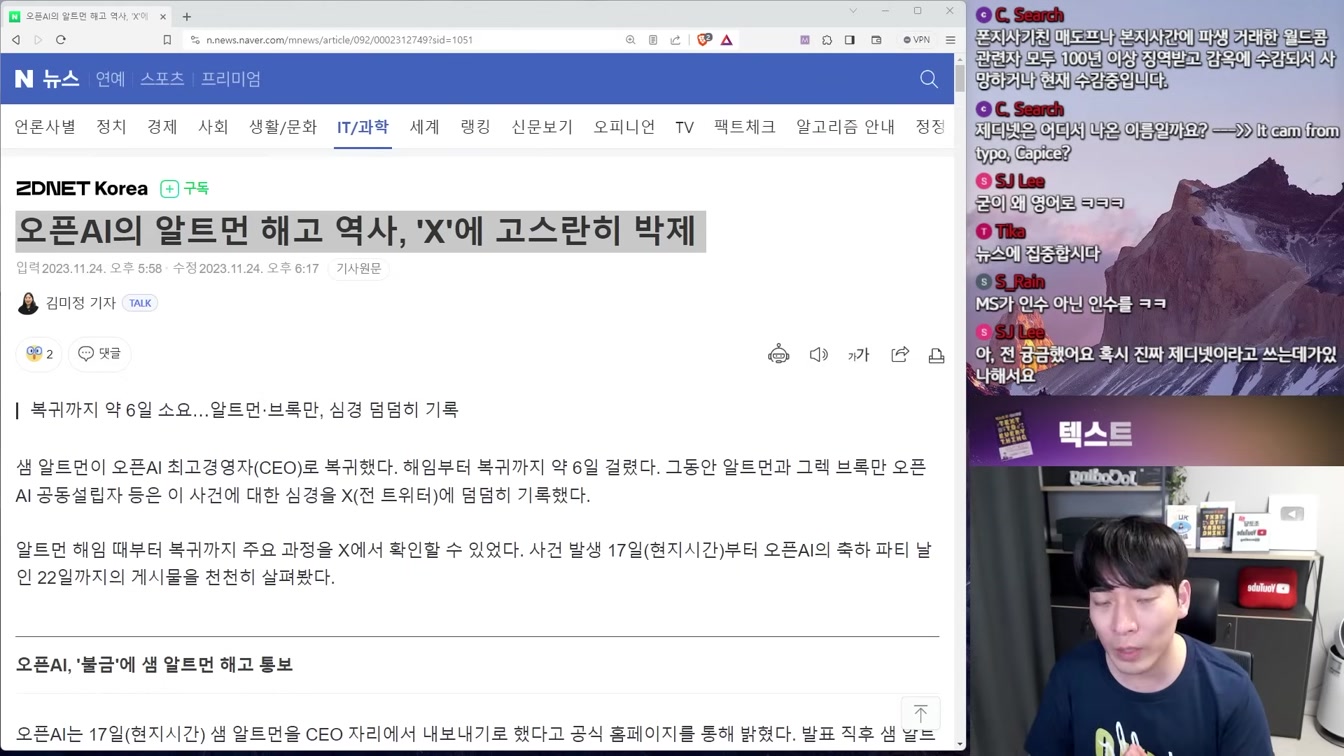Click the AI summary robot icon
The width and height of the screenshot is (1344, 756).
[778, 355]
